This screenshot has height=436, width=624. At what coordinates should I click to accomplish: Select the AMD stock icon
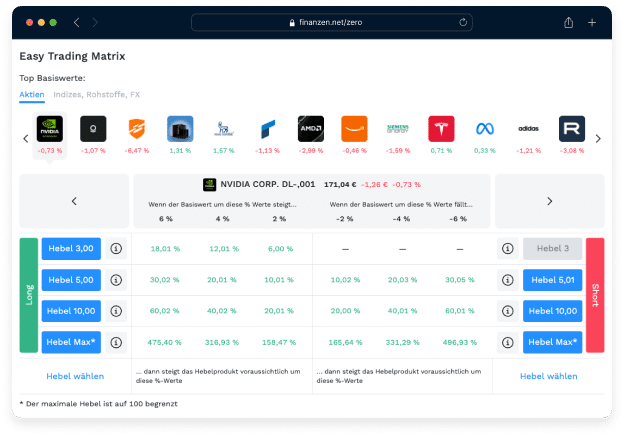[311, 129]
